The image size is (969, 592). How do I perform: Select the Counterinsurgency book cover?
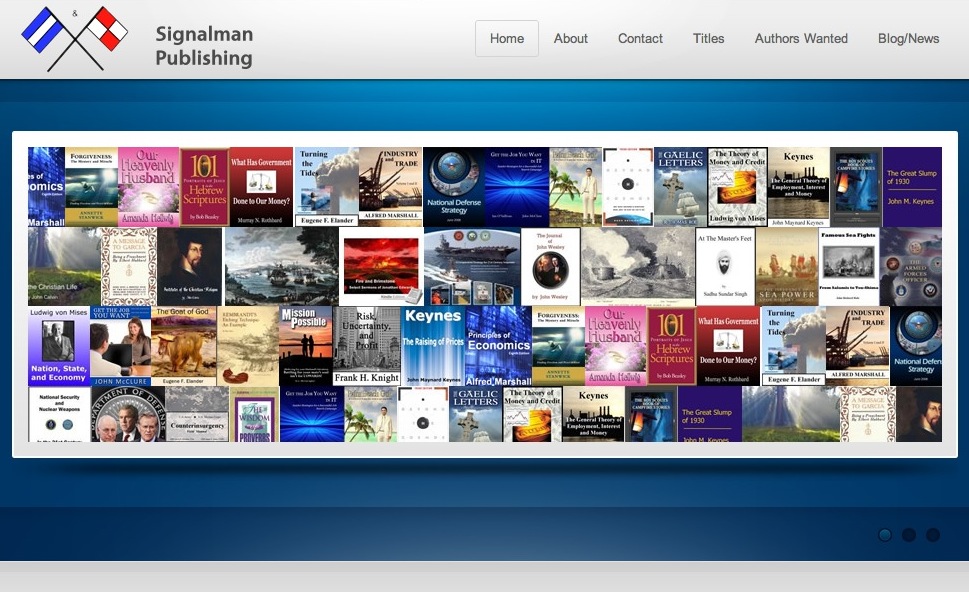click(198, 414)
